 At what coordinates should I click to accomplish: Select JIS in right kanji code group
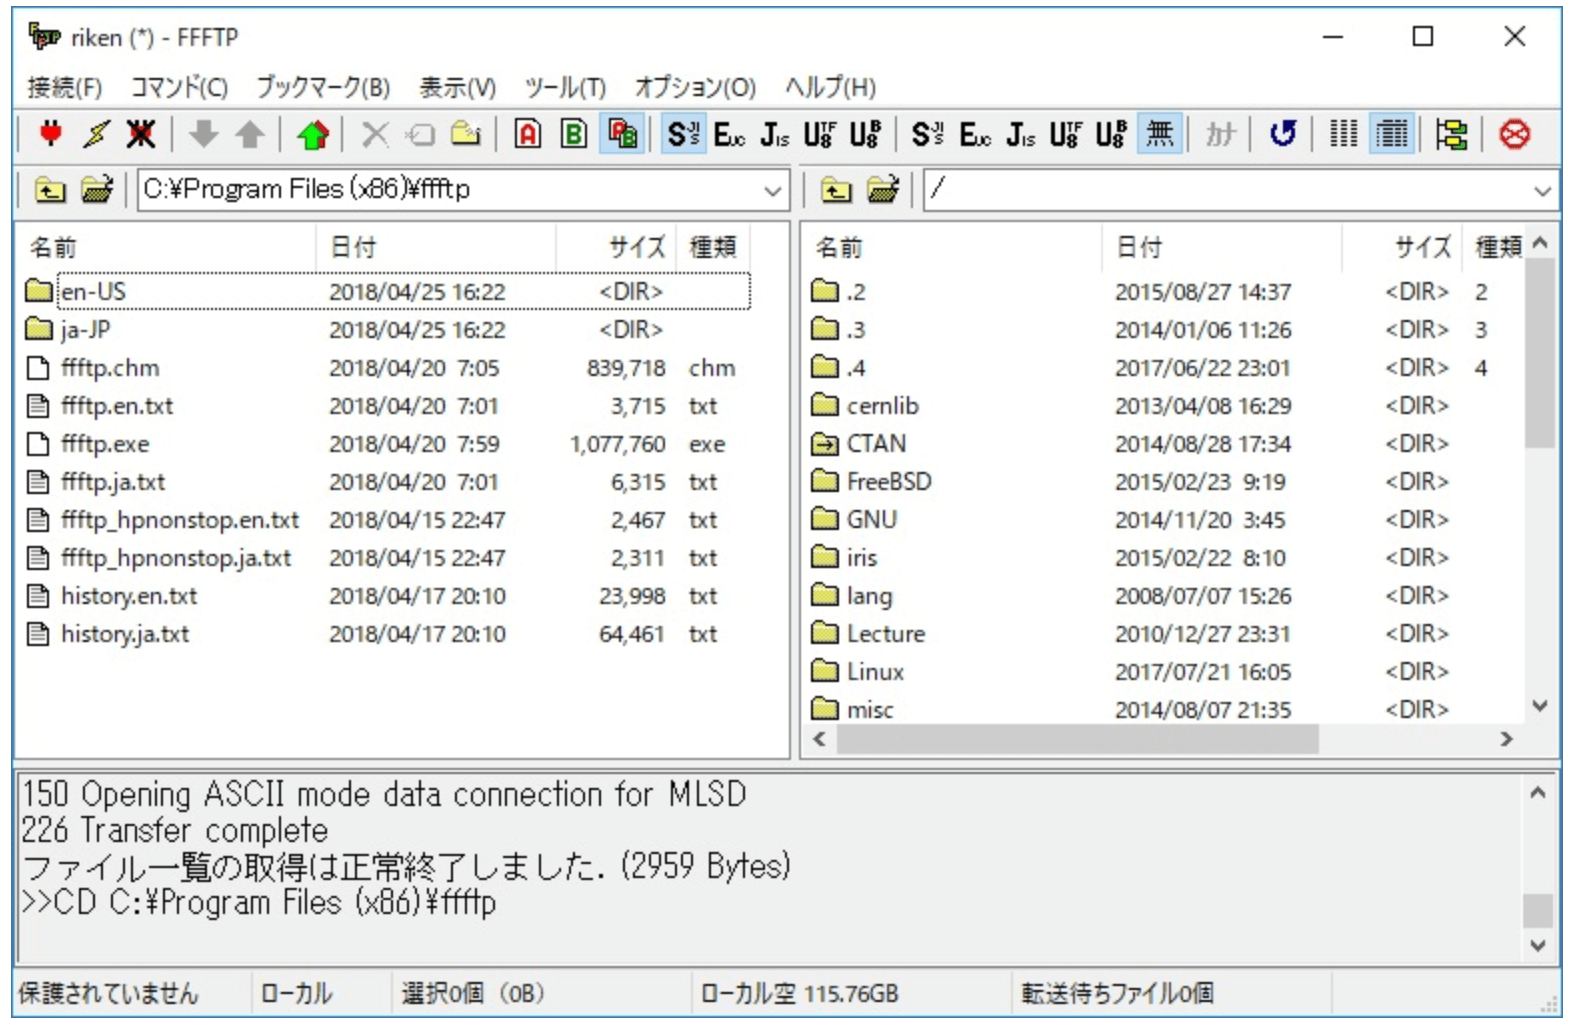[1021, 134]
